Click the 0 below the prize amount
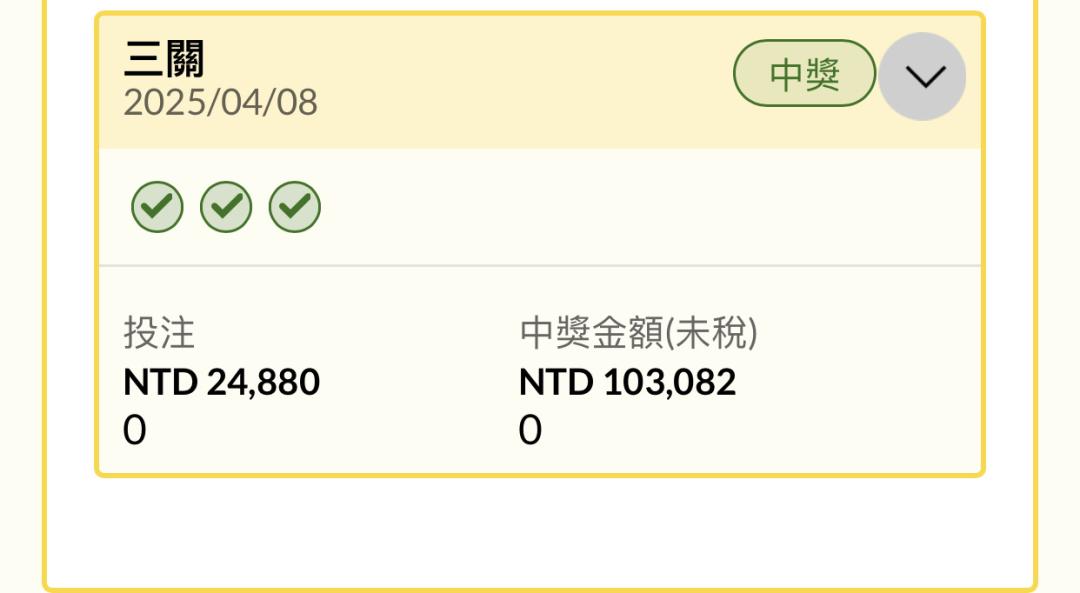Viewport: 1080px width, 593px height. pyautogui.click(x=530, y=430)
